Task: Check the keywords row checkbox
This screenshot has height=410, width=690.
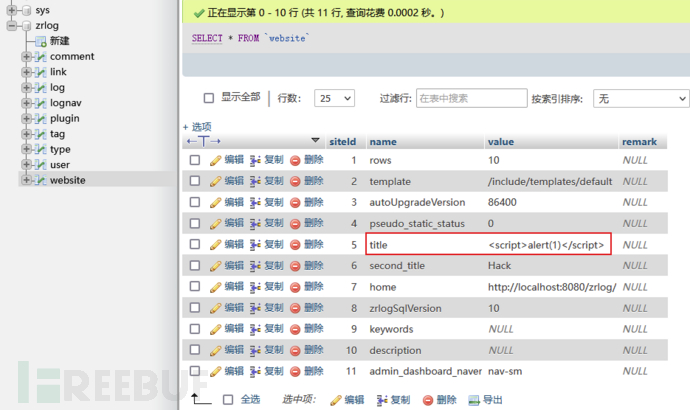Action: [195, 329]
